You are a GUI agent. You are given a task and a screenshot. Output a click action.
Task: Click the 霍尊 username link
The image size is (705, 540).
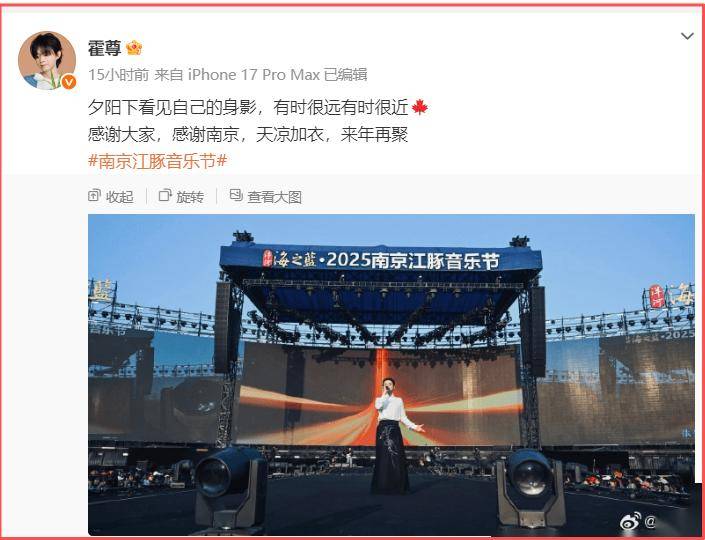[x=104, y=48]
